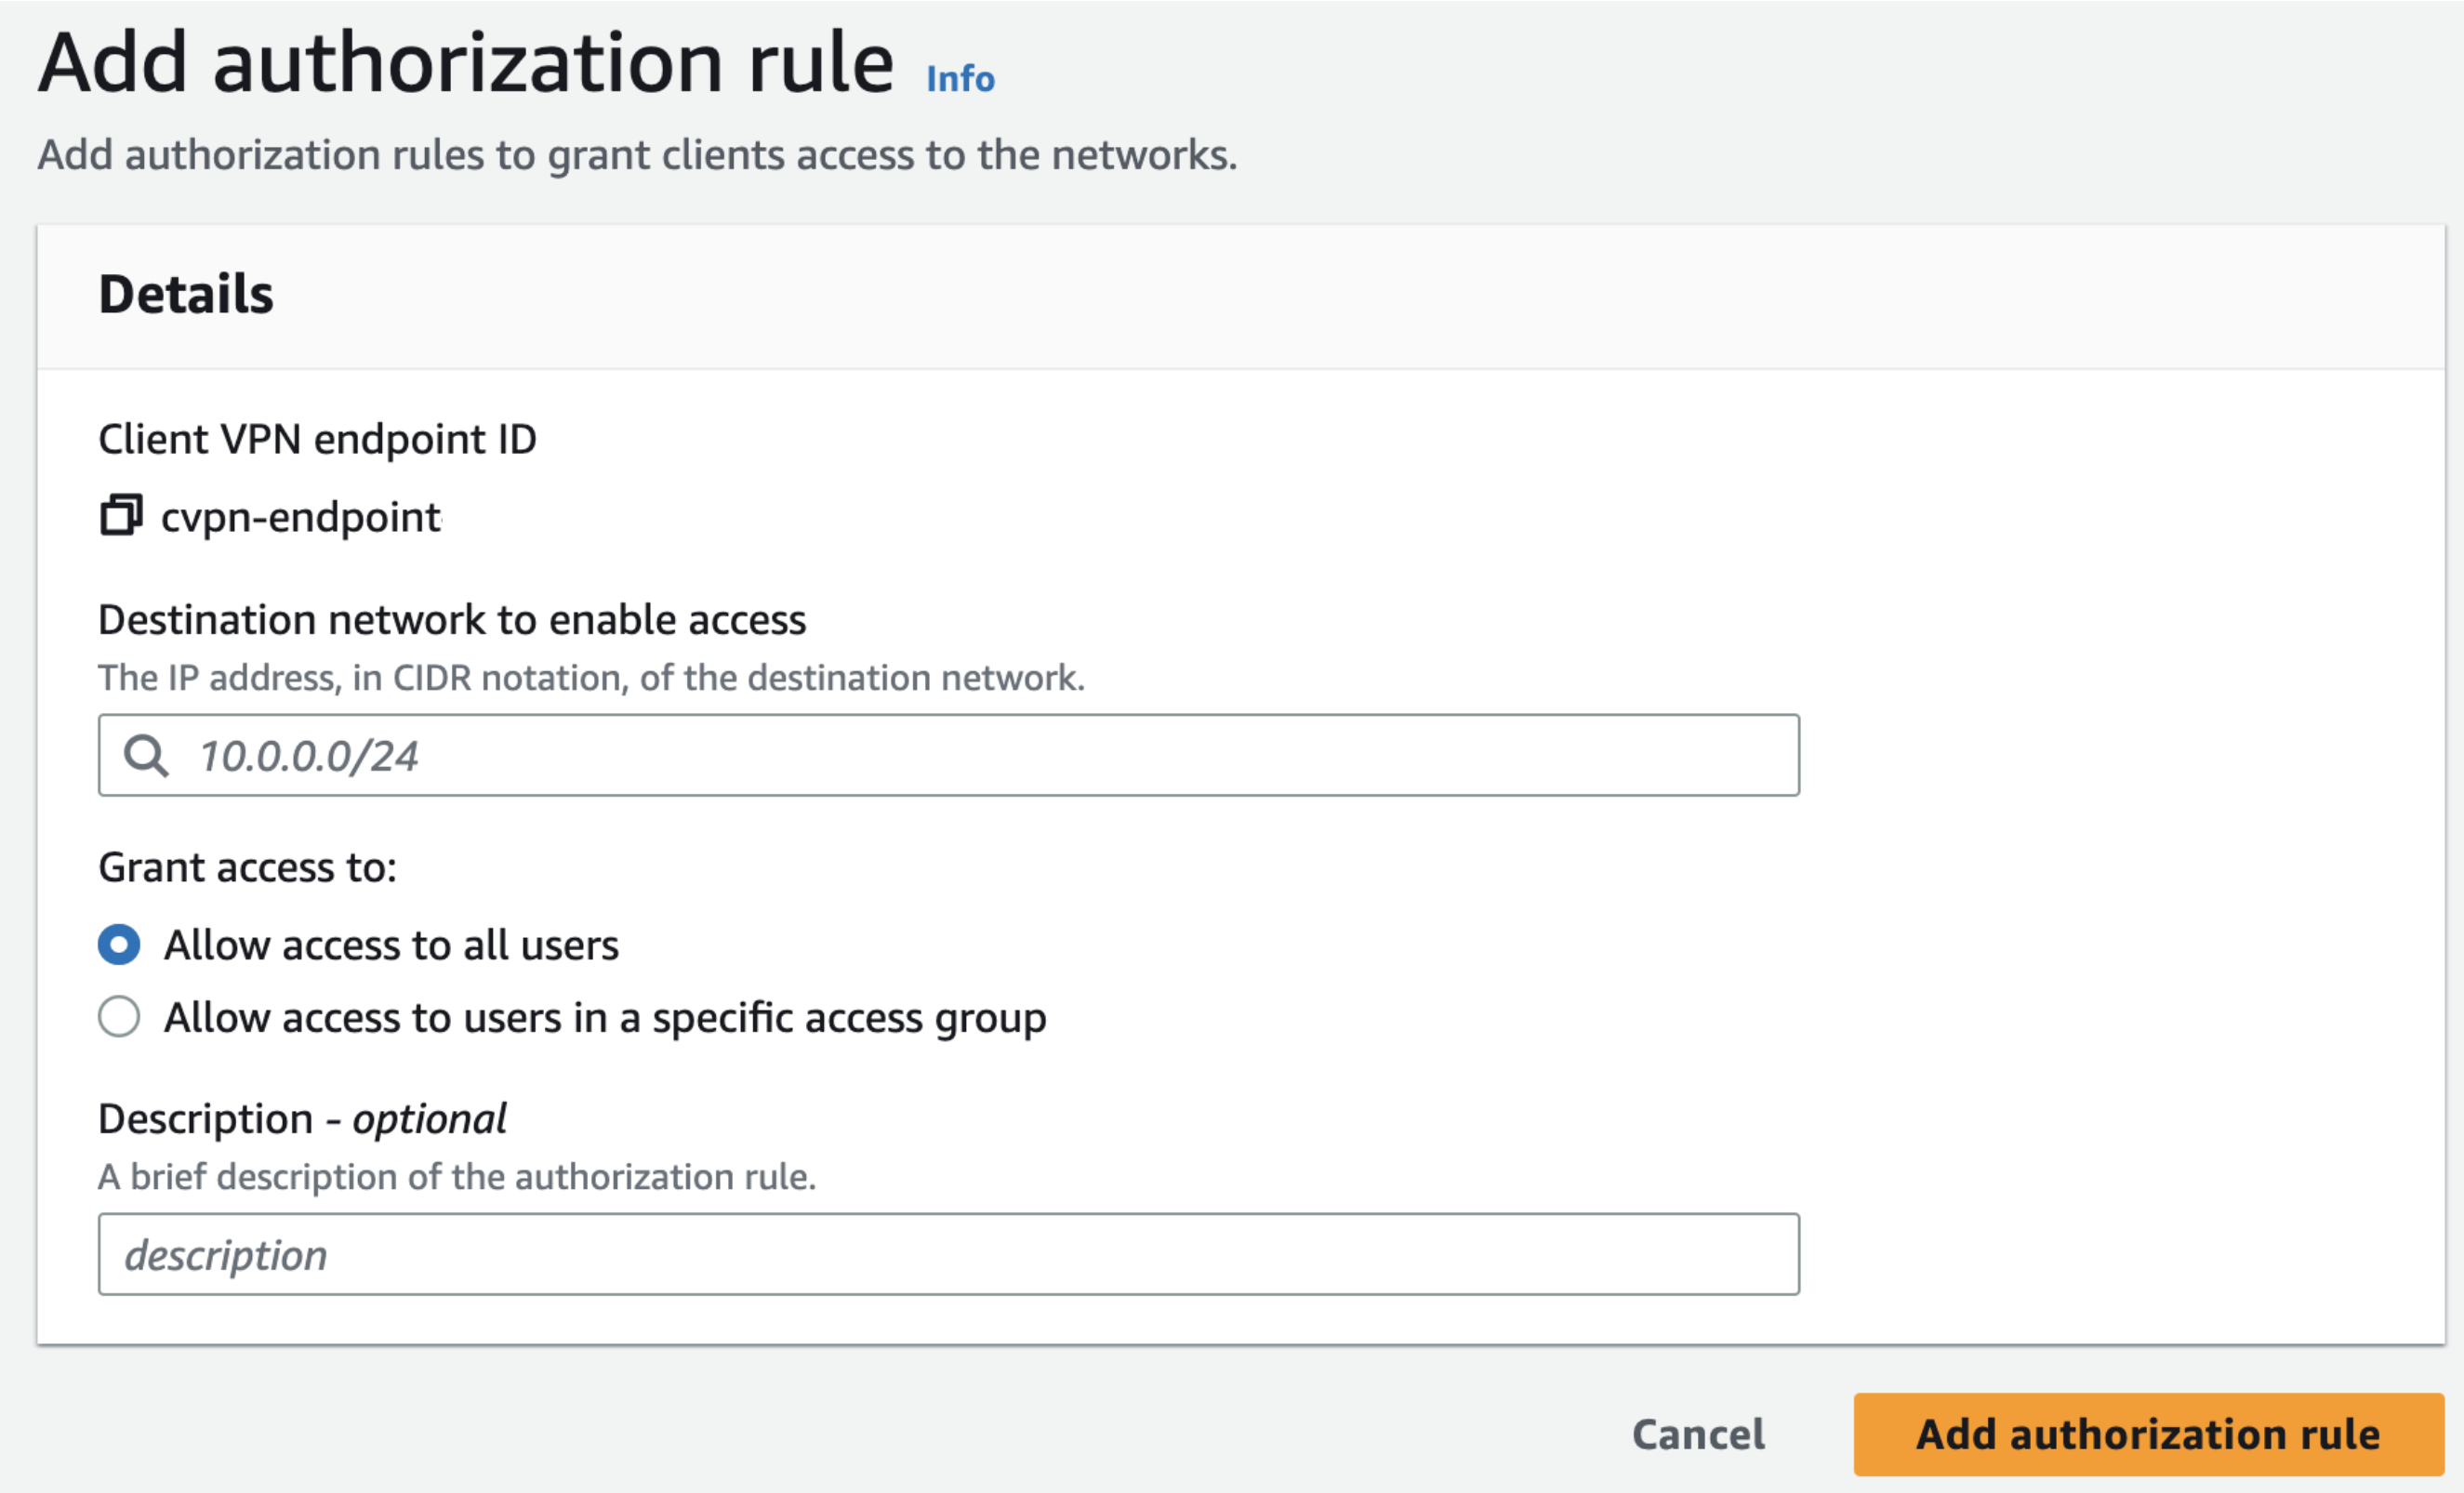This screenshot has width=2464, height=1493.
Task: Click the 'A brief description' helper text
Action: [x=457, y=1177]
